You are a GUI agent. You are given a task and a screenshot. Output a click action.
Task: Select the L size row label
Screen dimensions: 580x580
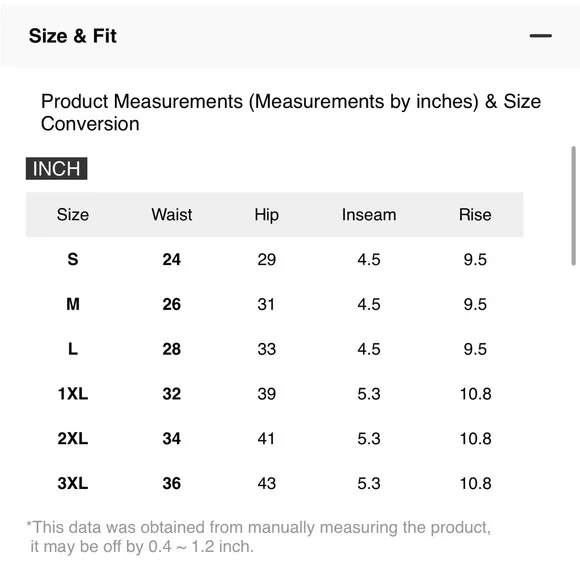(73, 349)
